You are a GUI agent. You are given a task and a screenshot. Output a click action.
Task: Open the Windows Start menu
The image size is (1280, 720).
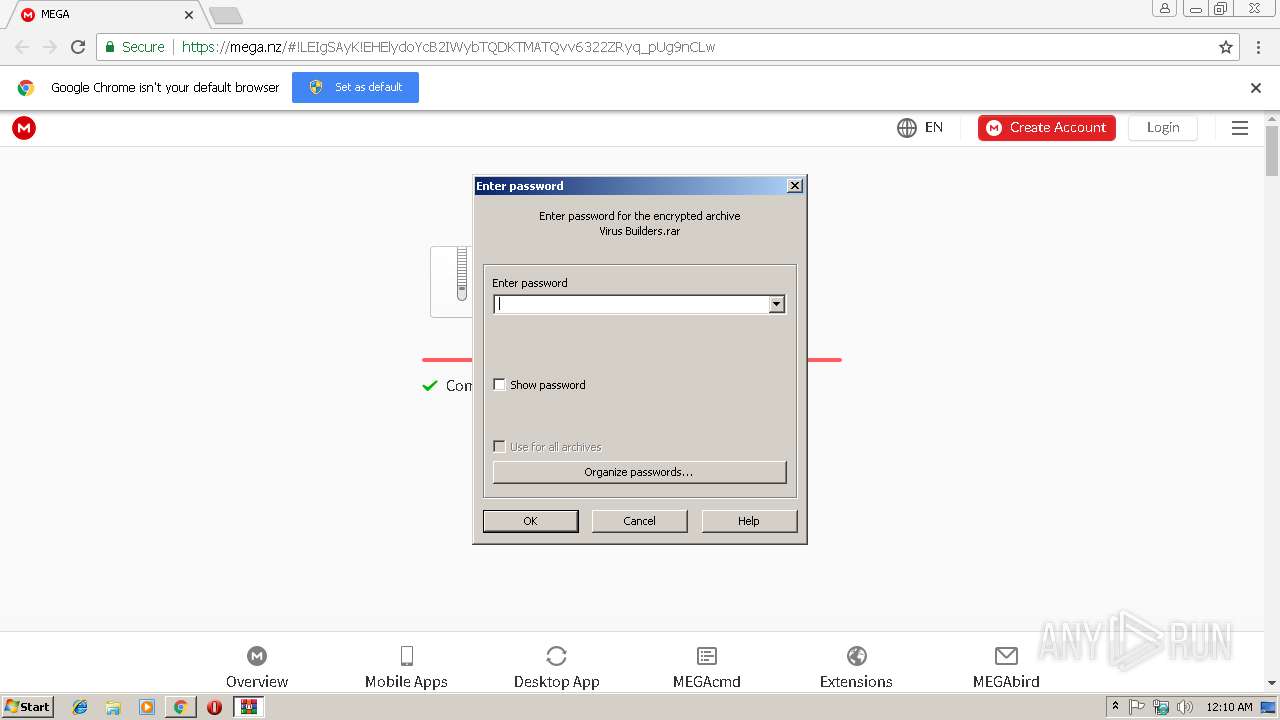pyautogui.click(x=27, y=707)
